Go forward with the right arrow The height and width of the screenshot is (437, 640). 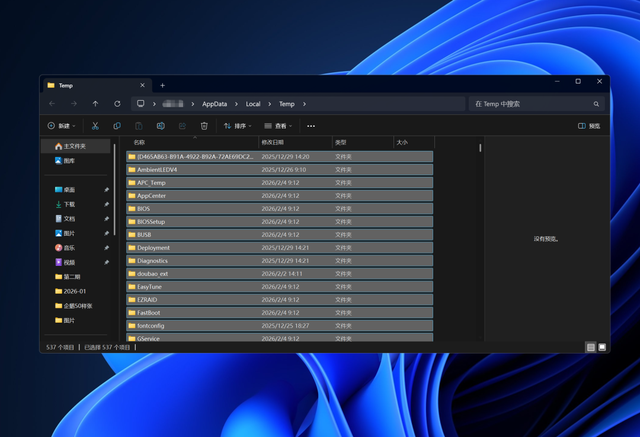74,104
